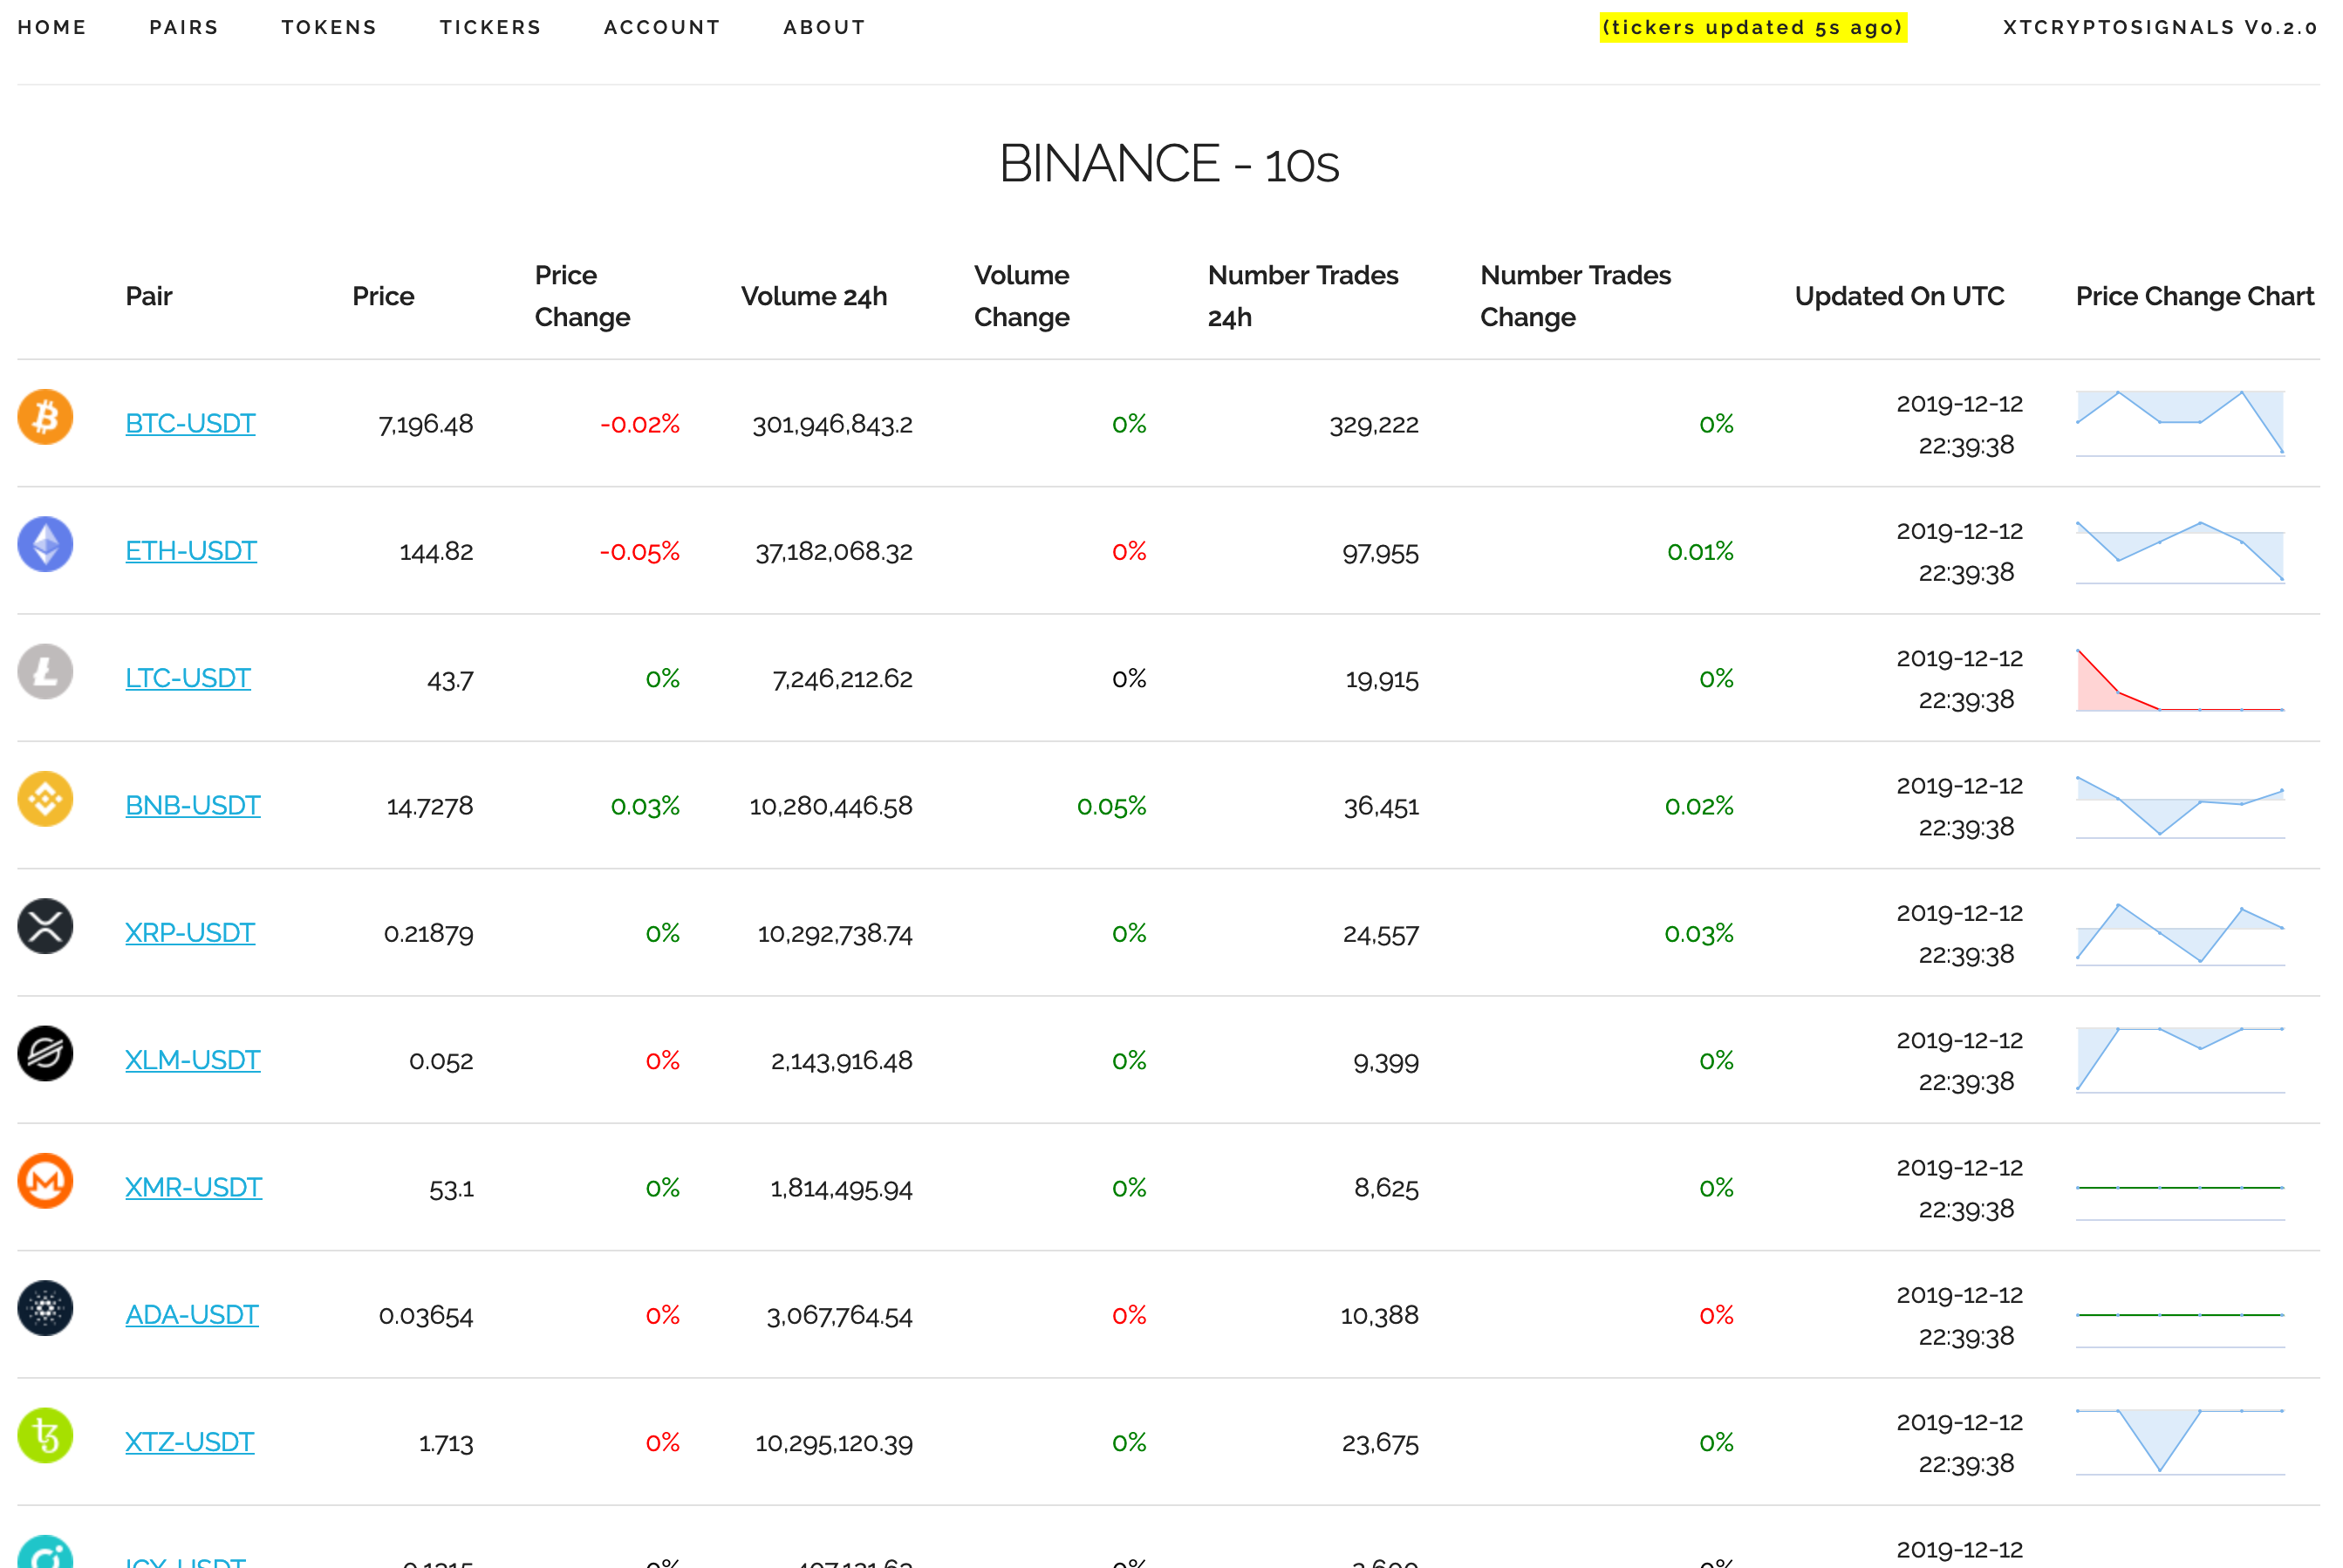Click the Litecoin coin icon
Image resolution: width=2343 pixels, height=1568 pixels.
(45, 672)
